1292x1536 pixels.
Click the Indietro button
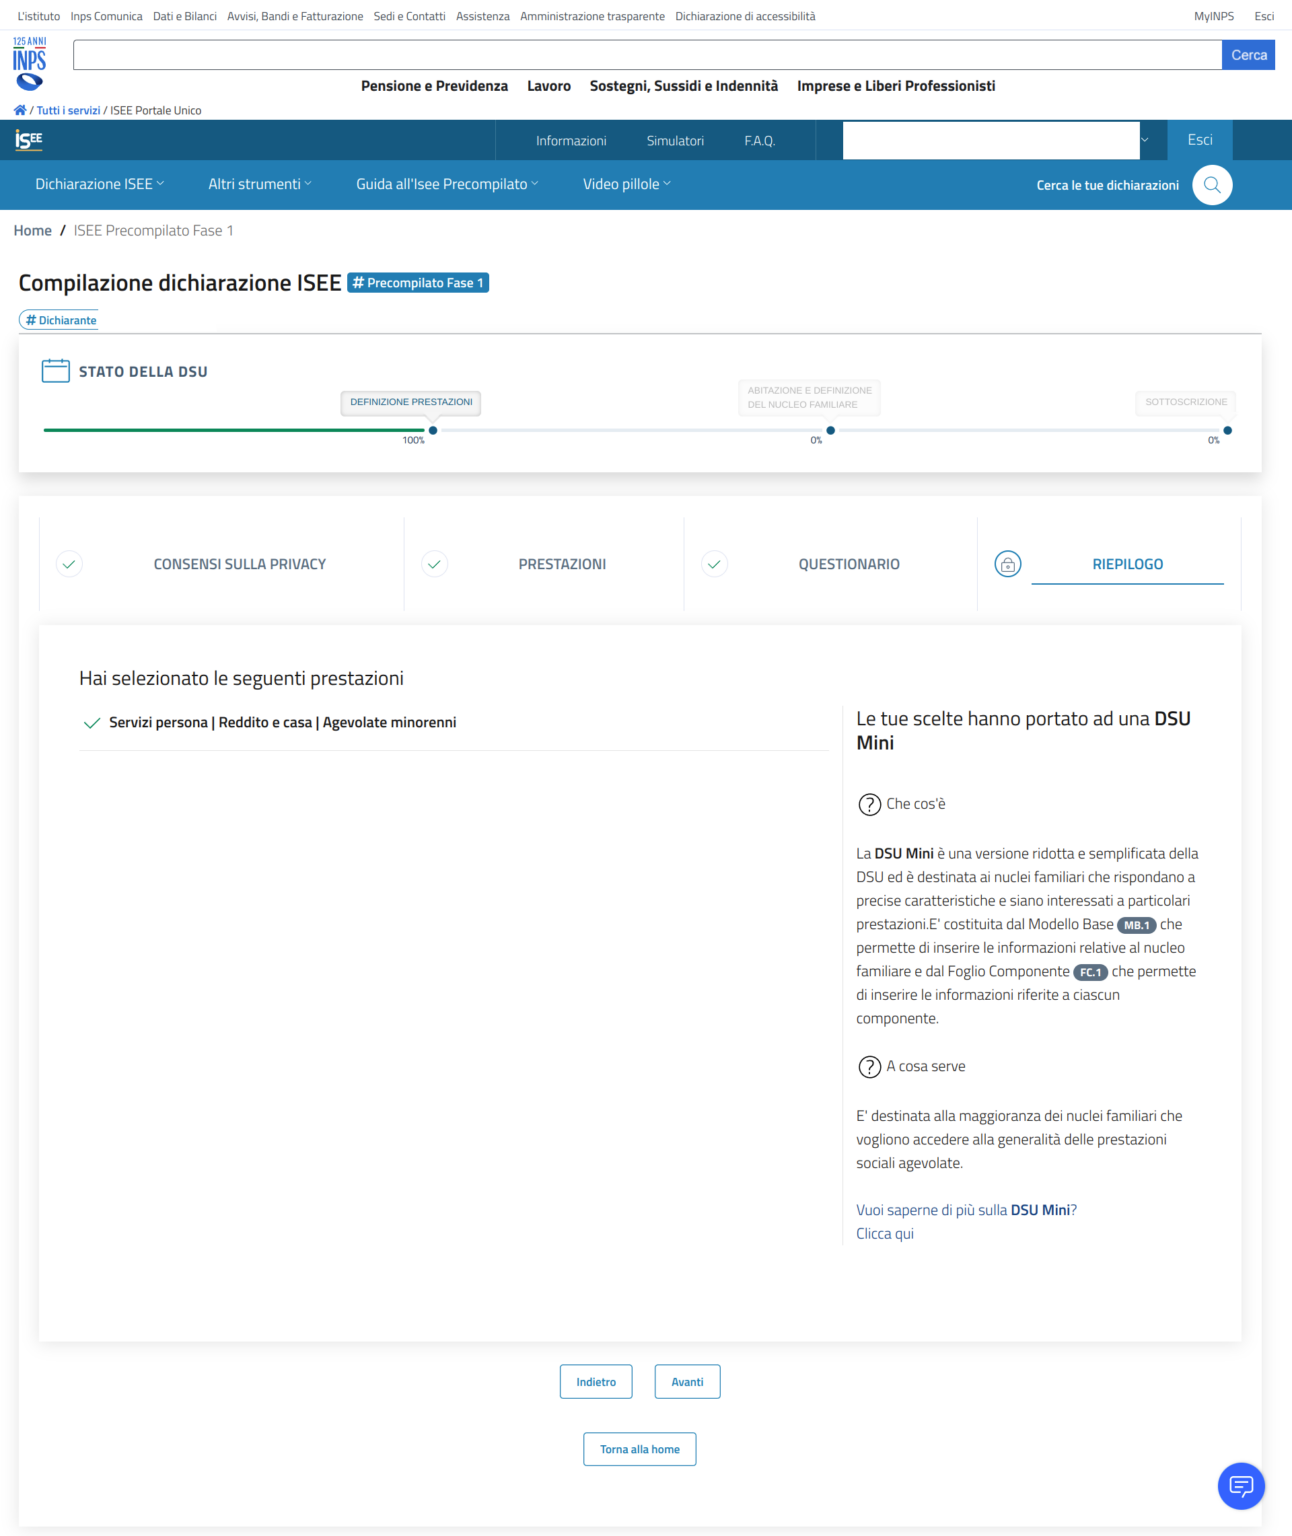coord(596,1382)
